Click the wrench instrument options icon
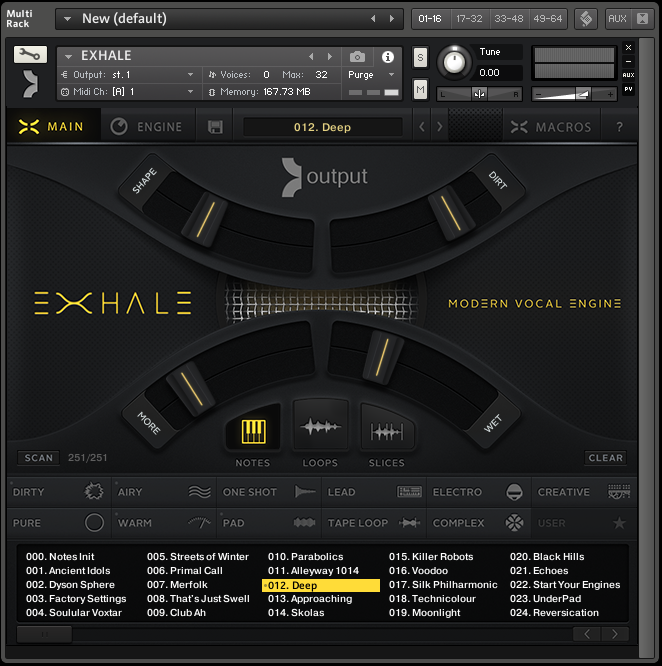The image size is (662, 666). tap(30, 55)
